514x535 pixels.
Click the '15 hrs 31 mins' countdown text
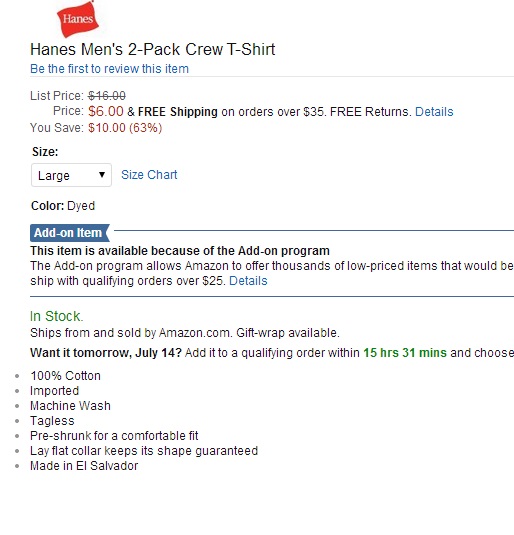tap(405, 352)
